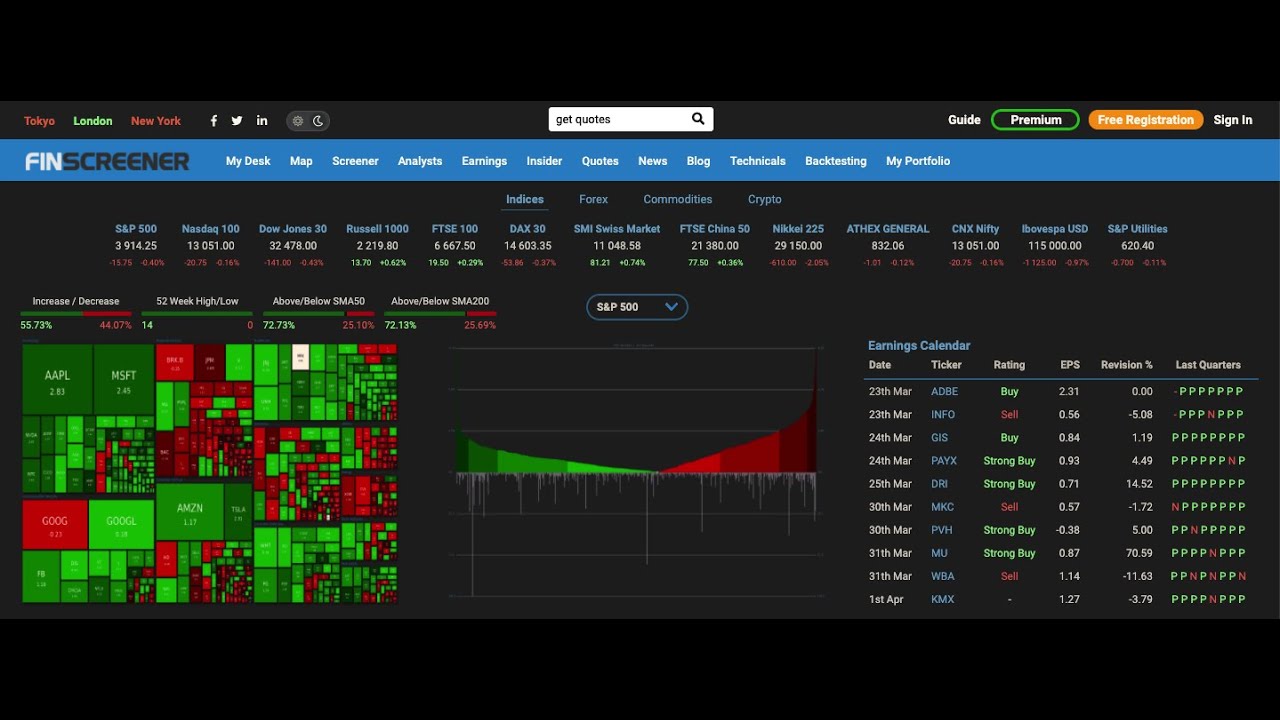This screenshot has width=1280, height=720.
Task: Click the FINSCREENER logo
Action: [107, 161]
